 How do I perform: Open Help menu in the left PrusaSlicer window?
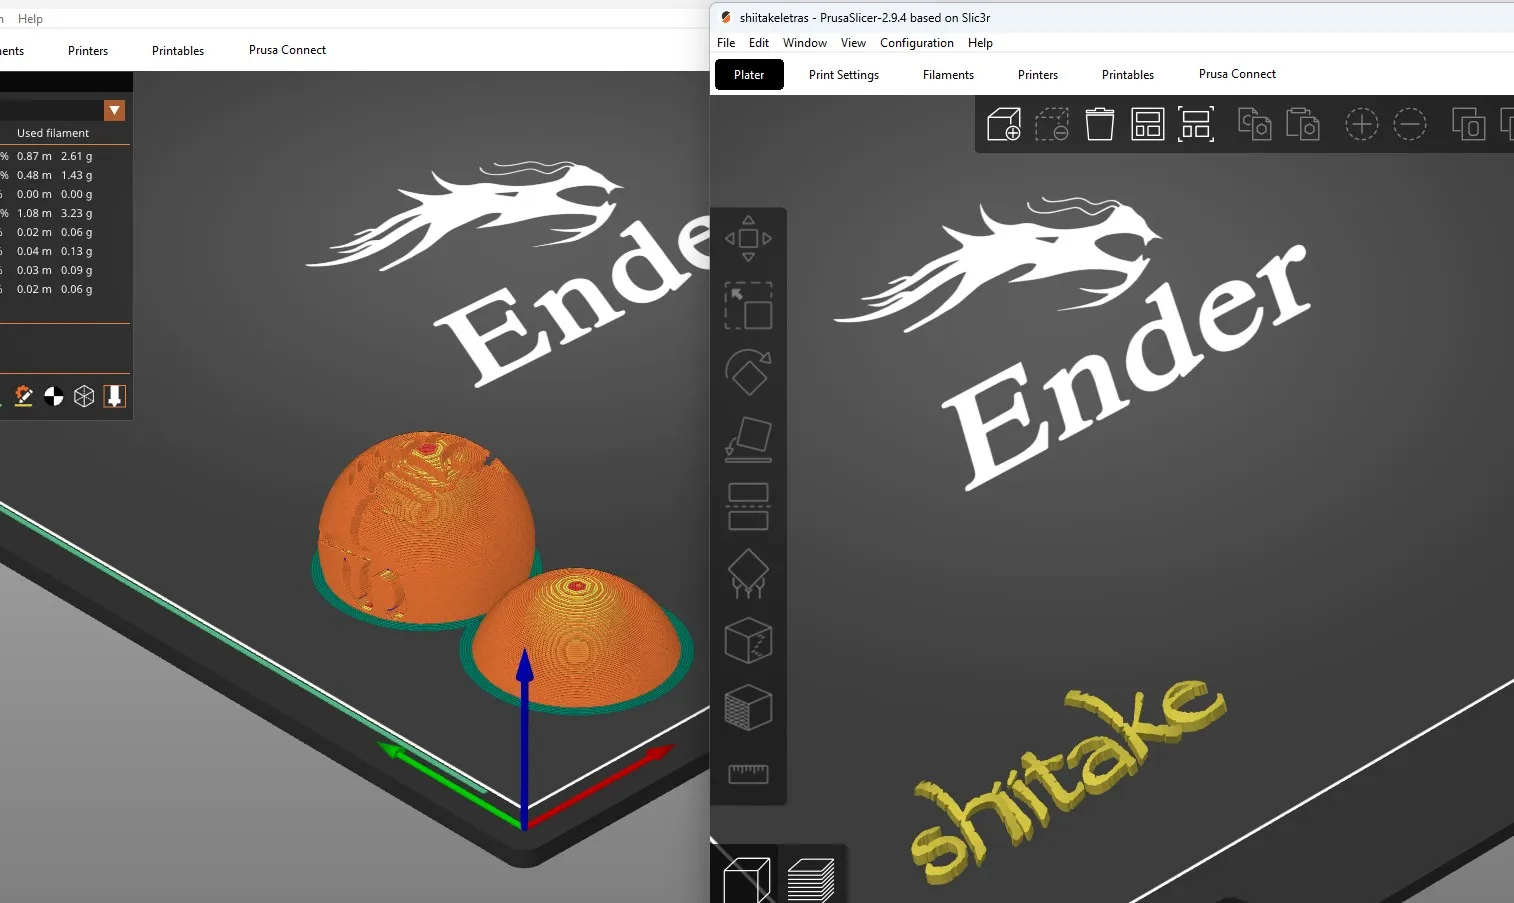coord(30,19)
